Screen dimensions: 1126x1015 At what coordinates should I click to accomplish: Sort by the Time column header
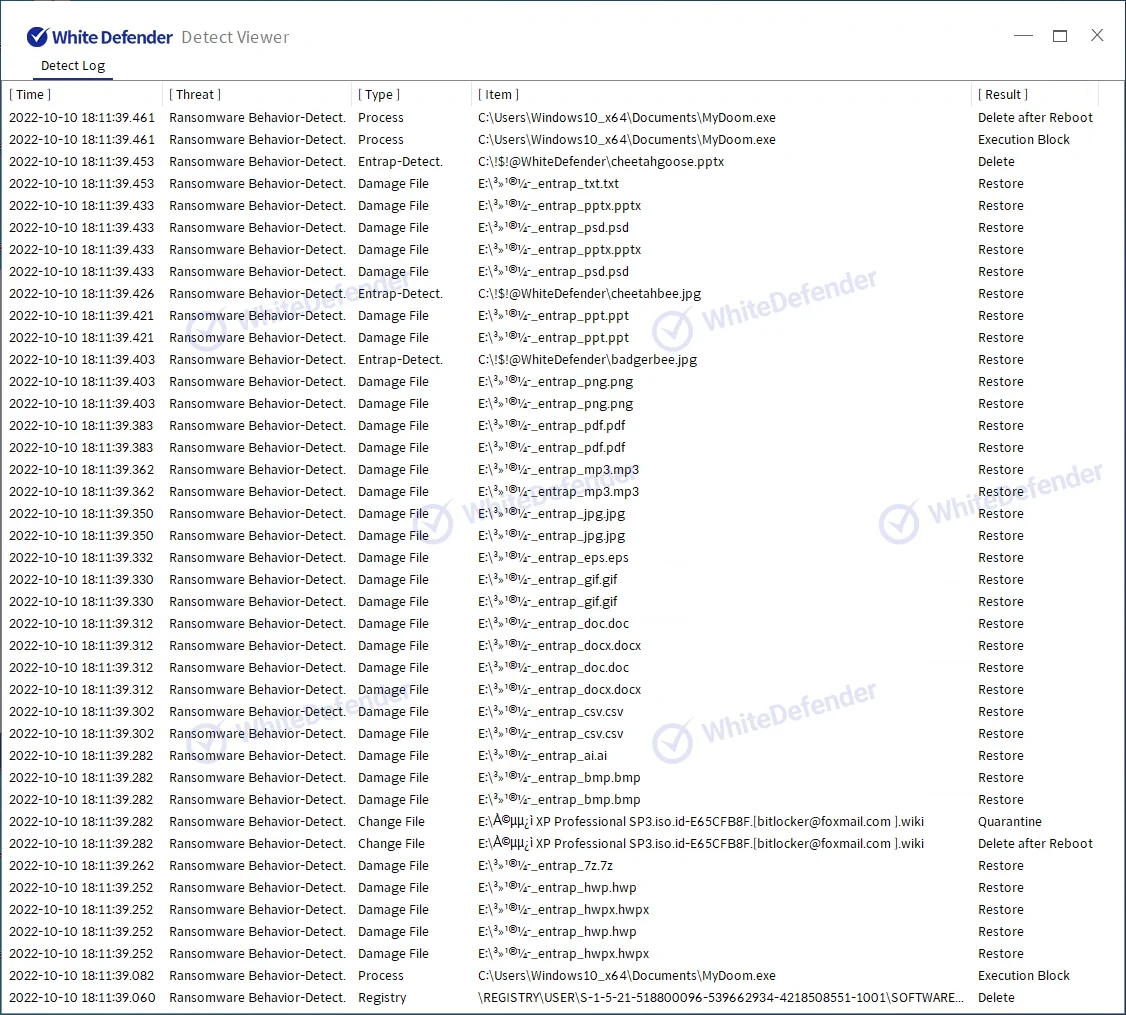(30, 95)
